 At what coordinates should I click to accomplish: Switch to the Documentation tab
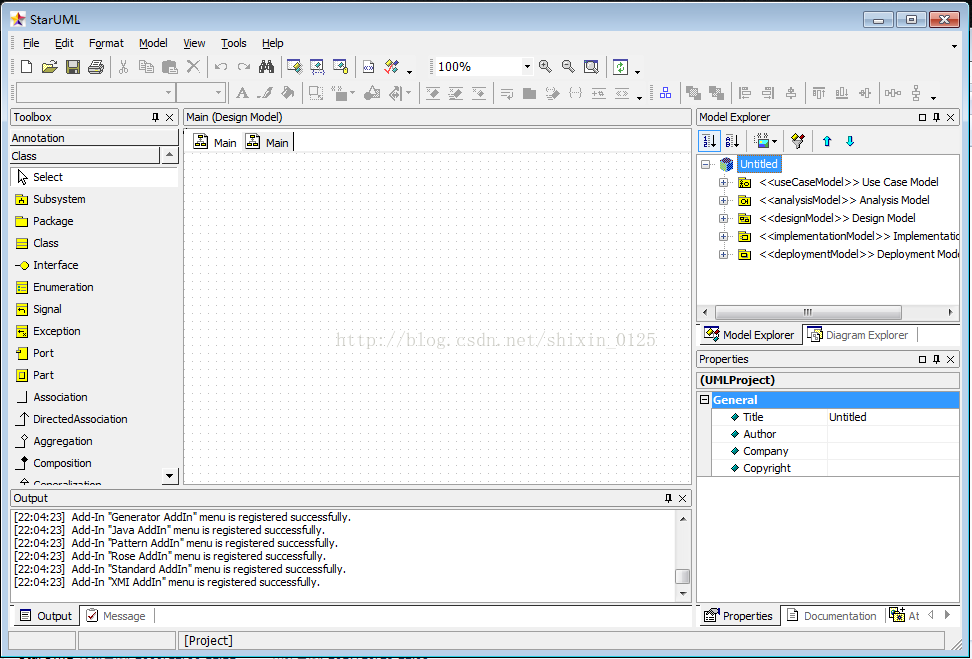(x=832, y=616)
